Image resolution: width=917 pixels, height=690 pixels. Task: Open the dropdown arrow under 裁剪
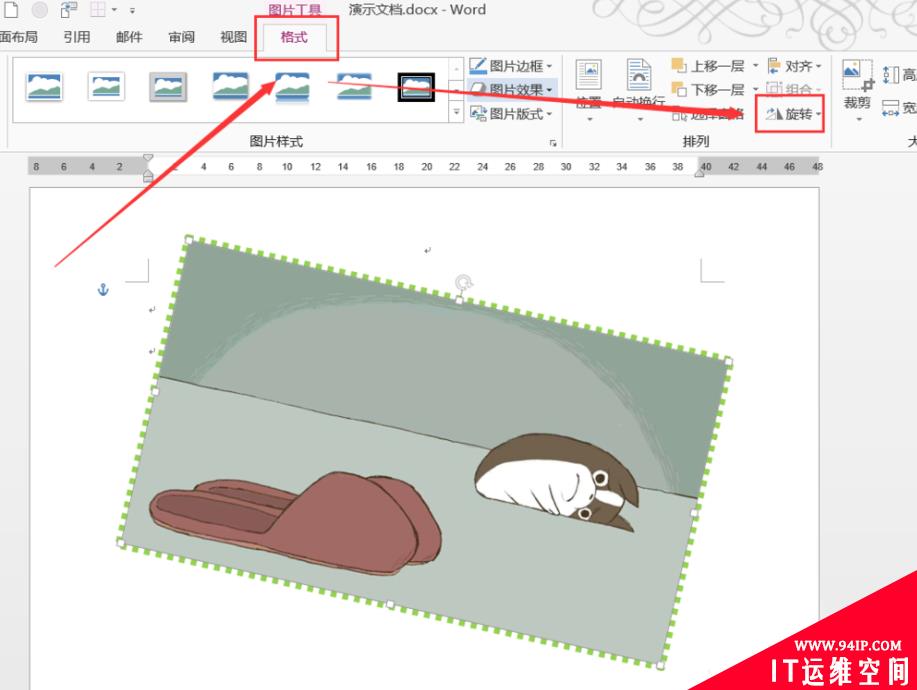point(859,119)
